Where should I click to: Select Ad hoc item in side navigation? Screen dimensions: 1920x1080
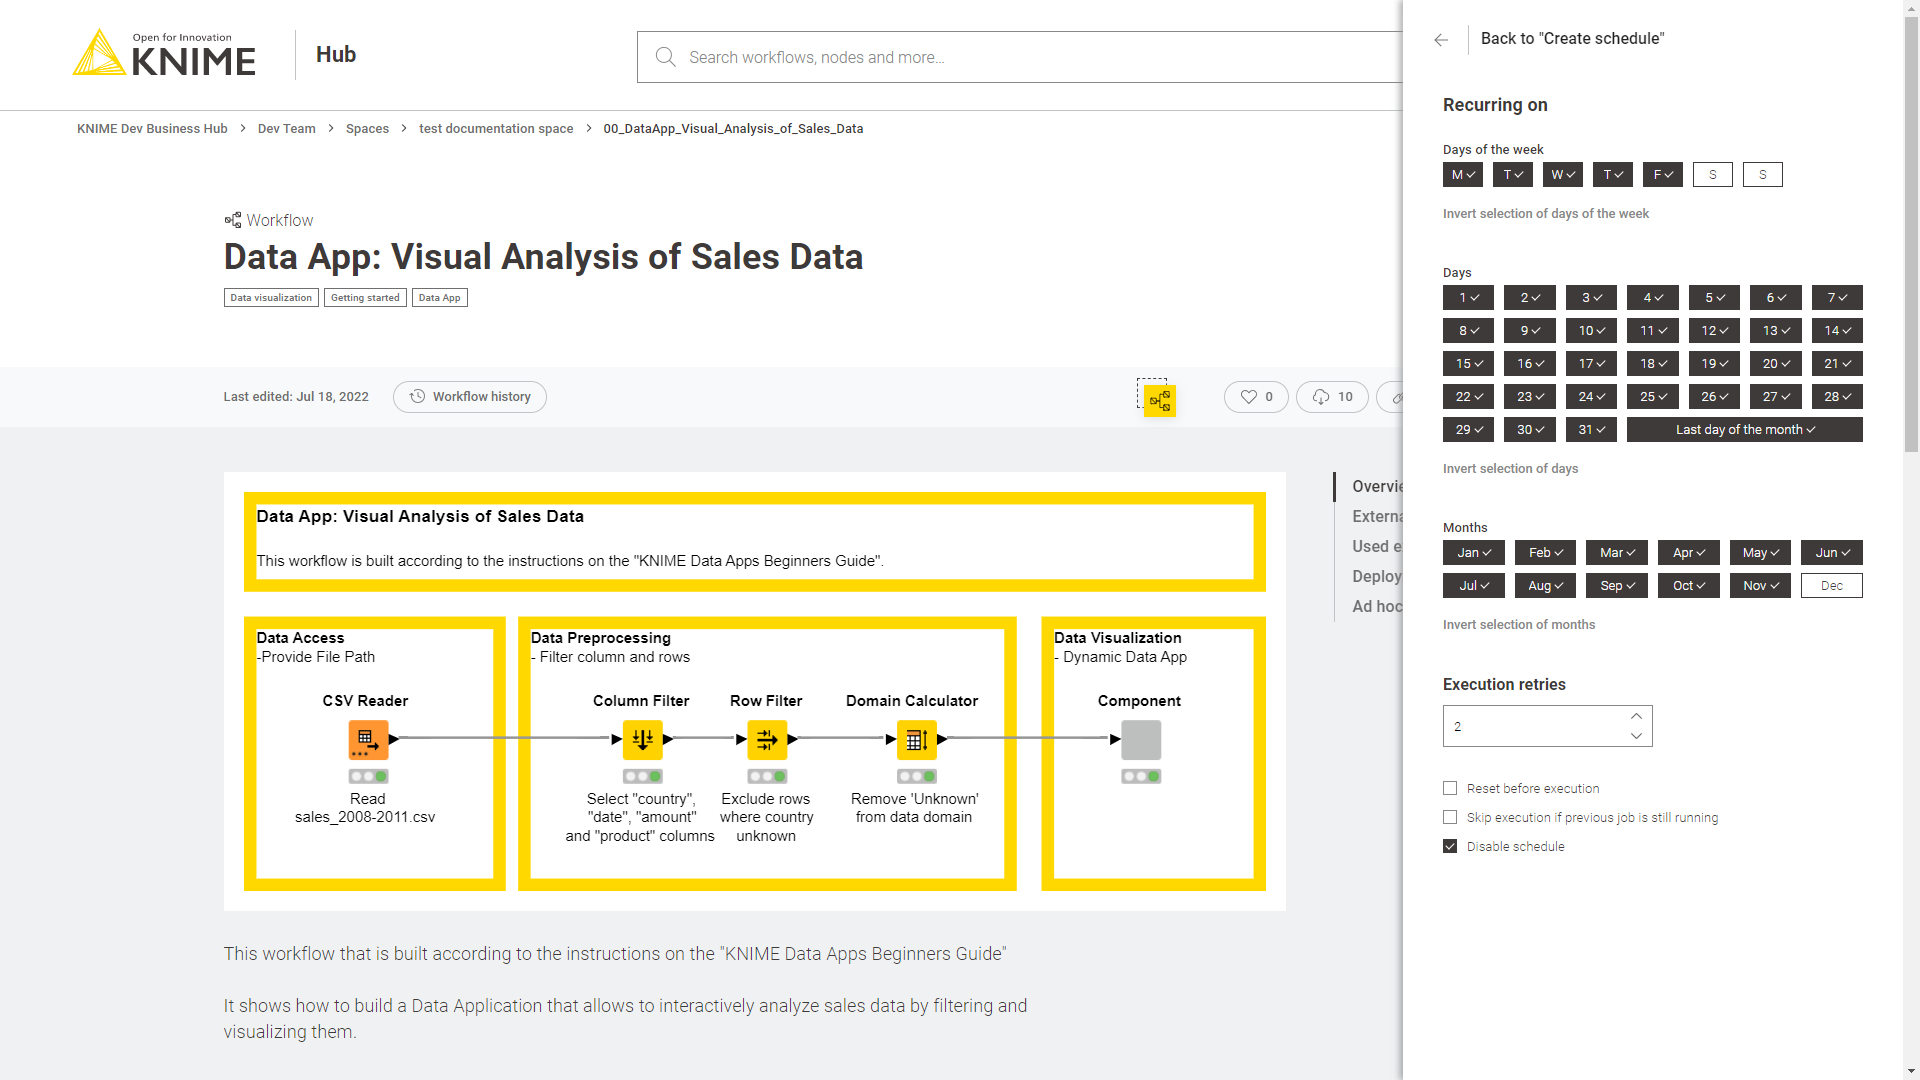pos(1377,606)
